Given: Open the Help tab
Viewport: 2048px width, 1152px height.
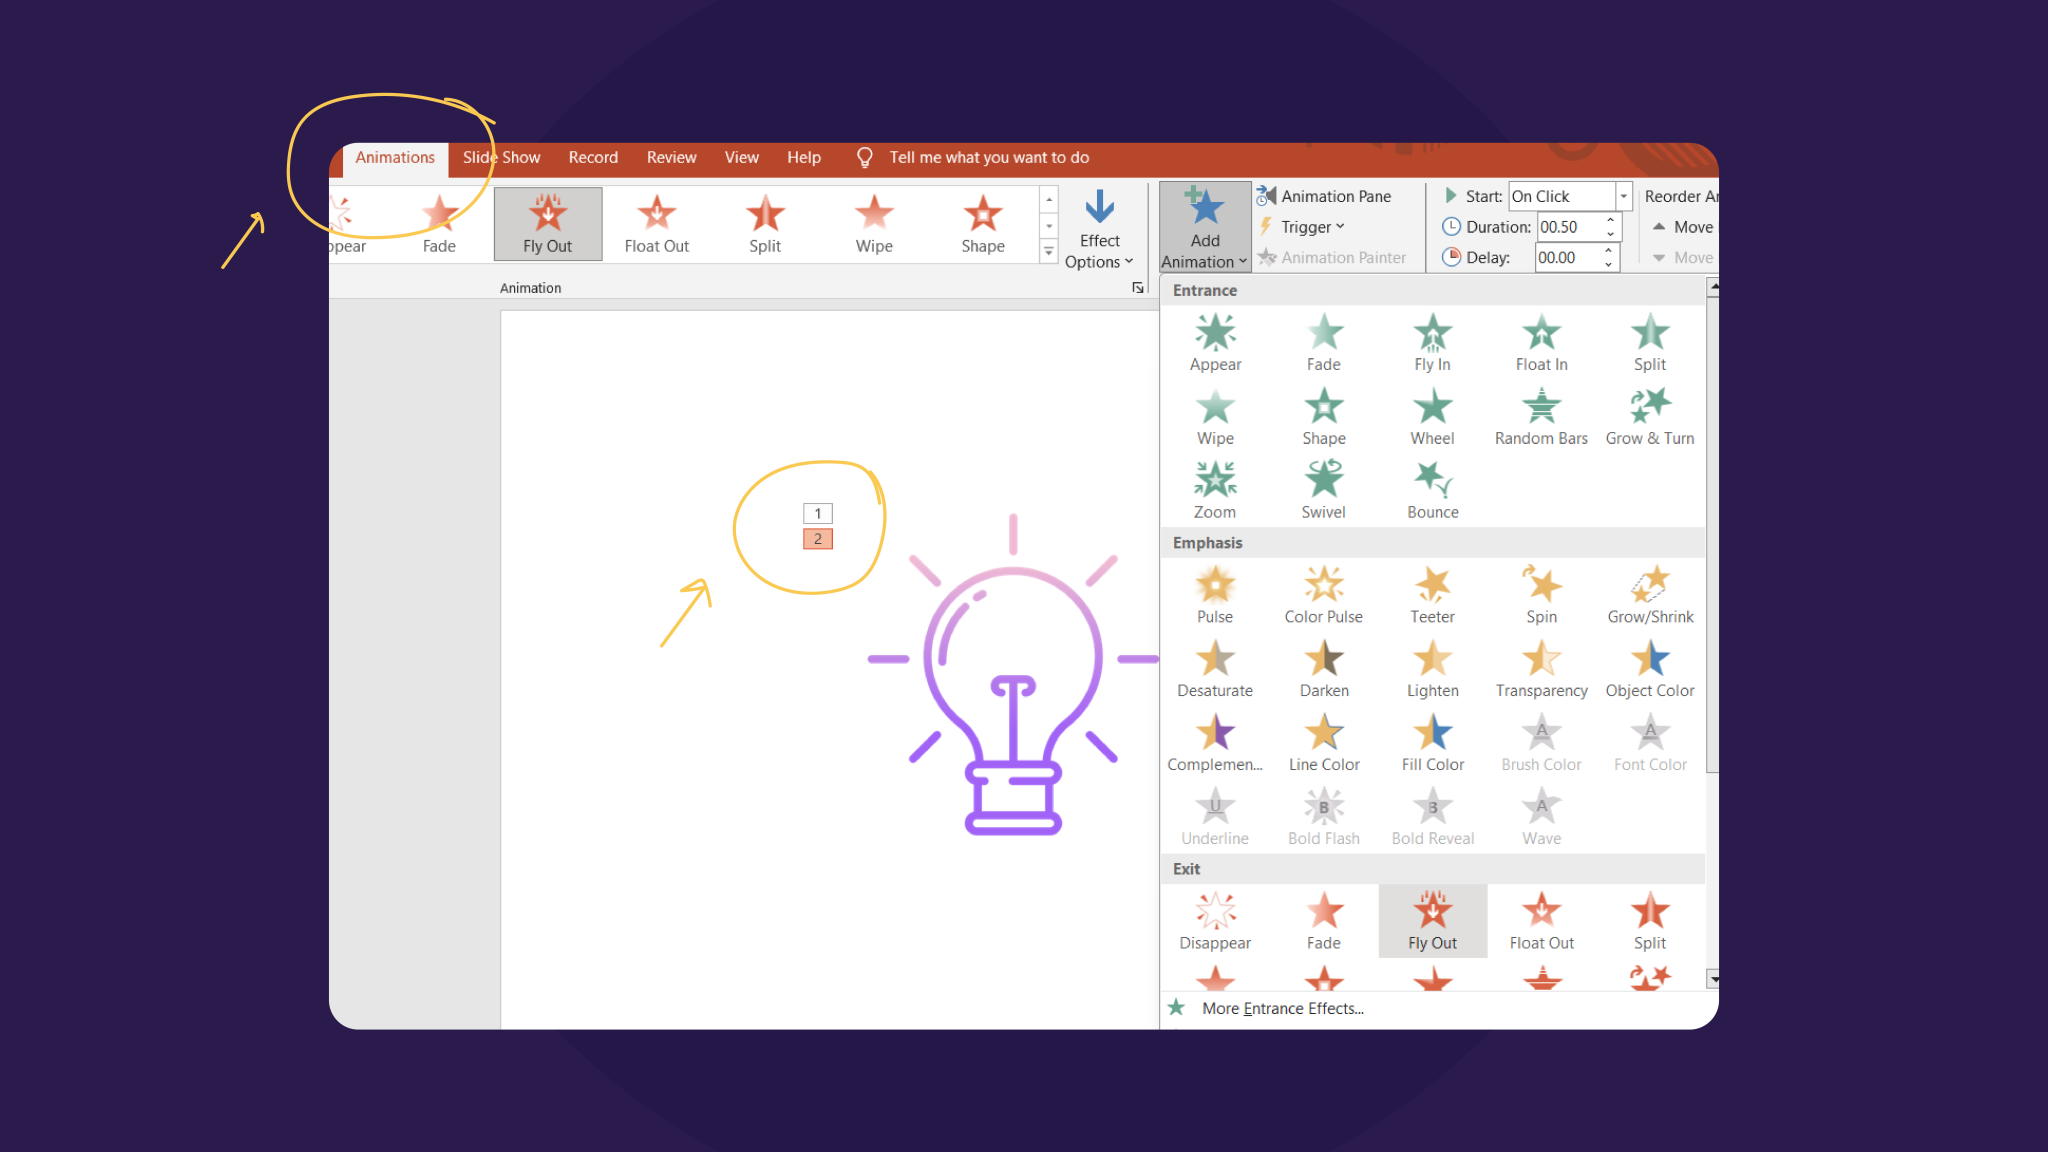Looking at the screenshot, I should [803, 158].
